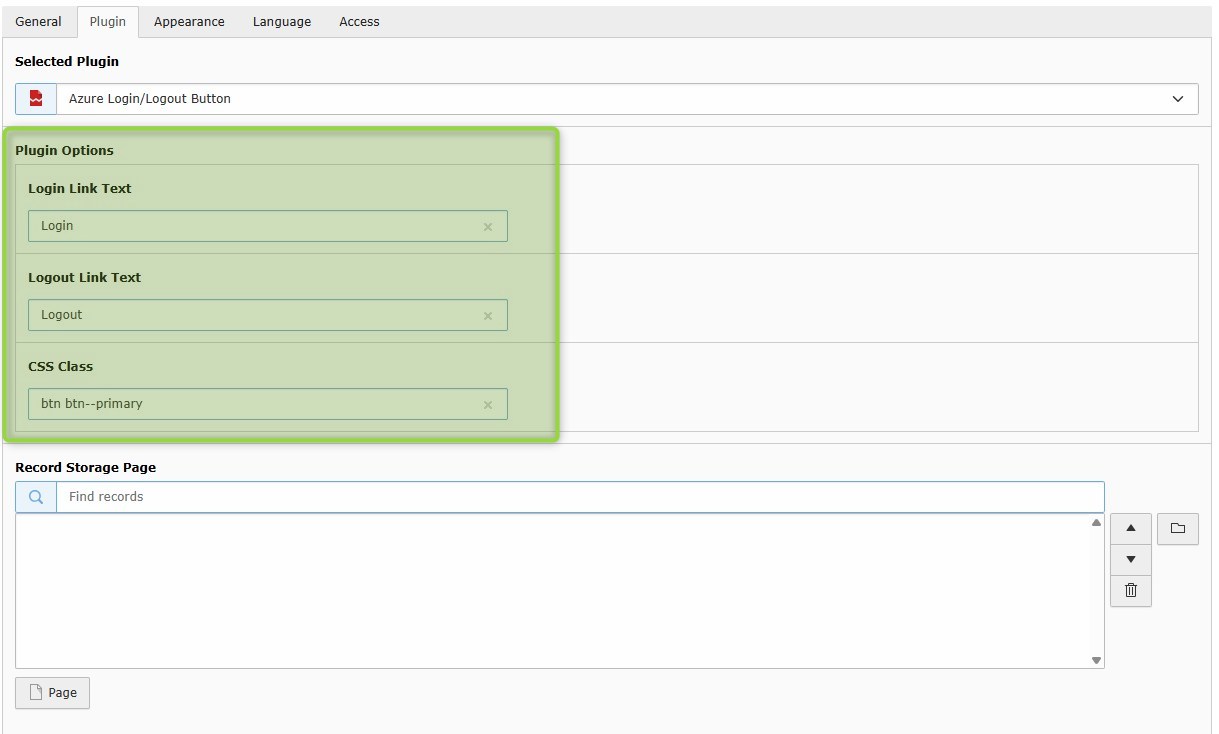Move selected record up with arrow
This screenshot has width=1219, height=734.
1131,528
